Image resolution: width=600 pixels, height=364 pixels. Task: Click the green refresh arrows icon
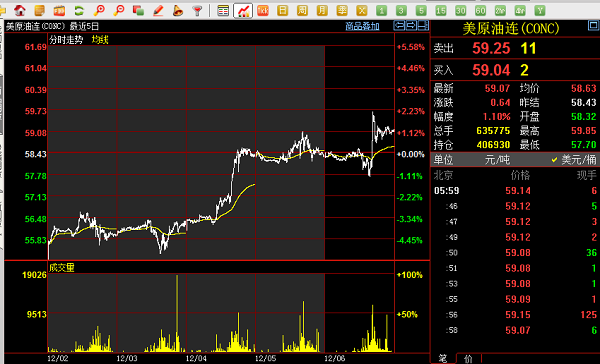[79, 10]
